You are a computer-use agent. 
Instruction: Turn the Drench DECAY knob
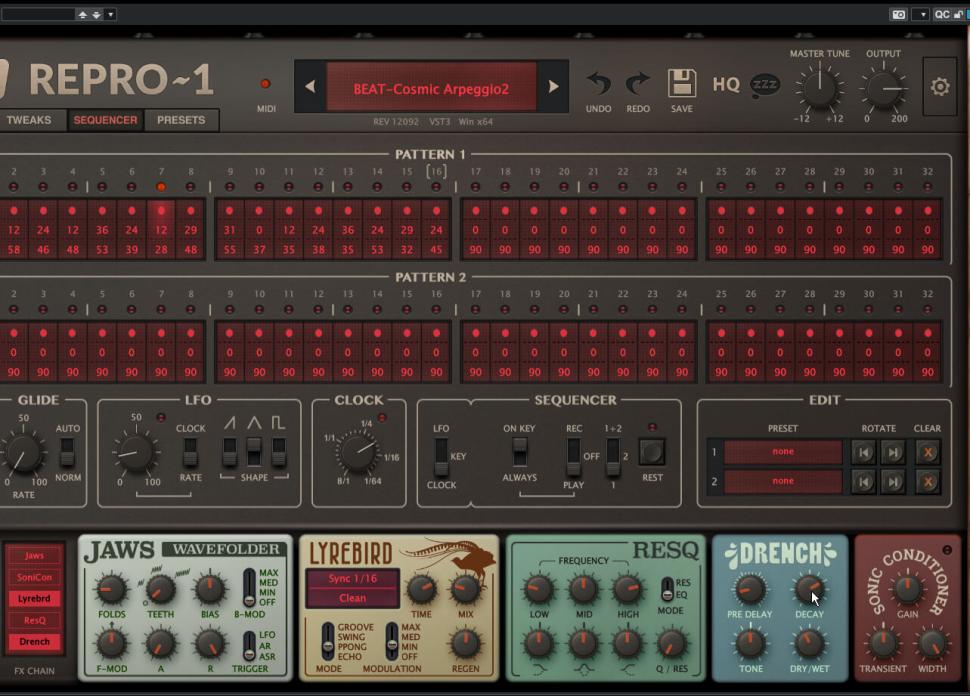coord(809,590)
